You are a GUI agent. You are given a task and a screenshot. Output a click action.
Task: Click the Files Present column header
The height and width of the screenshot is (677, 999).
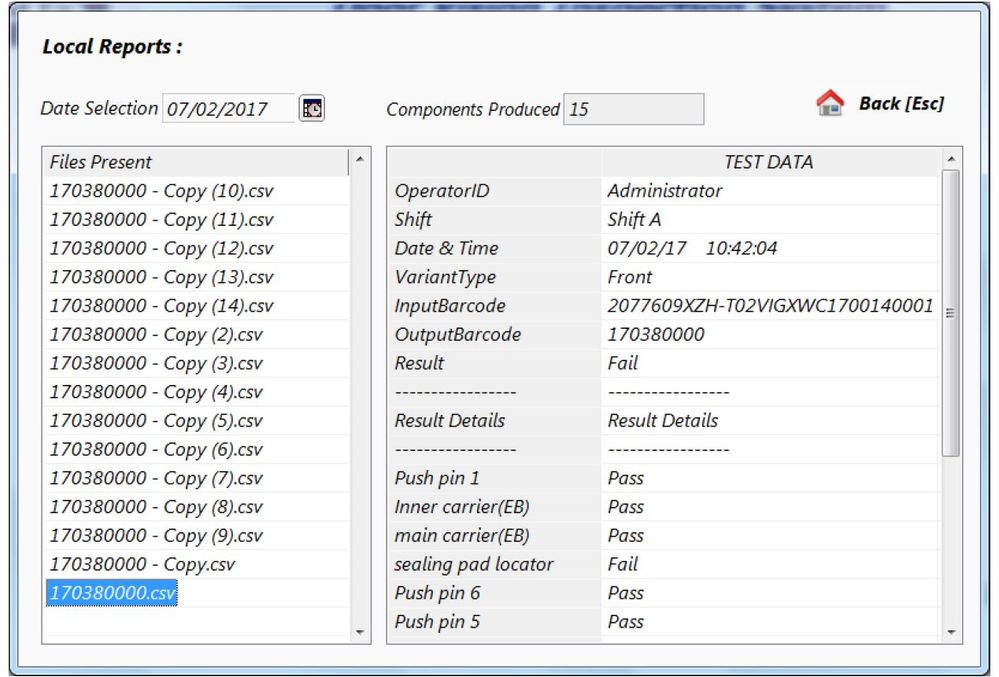click(x=196, y=162)
